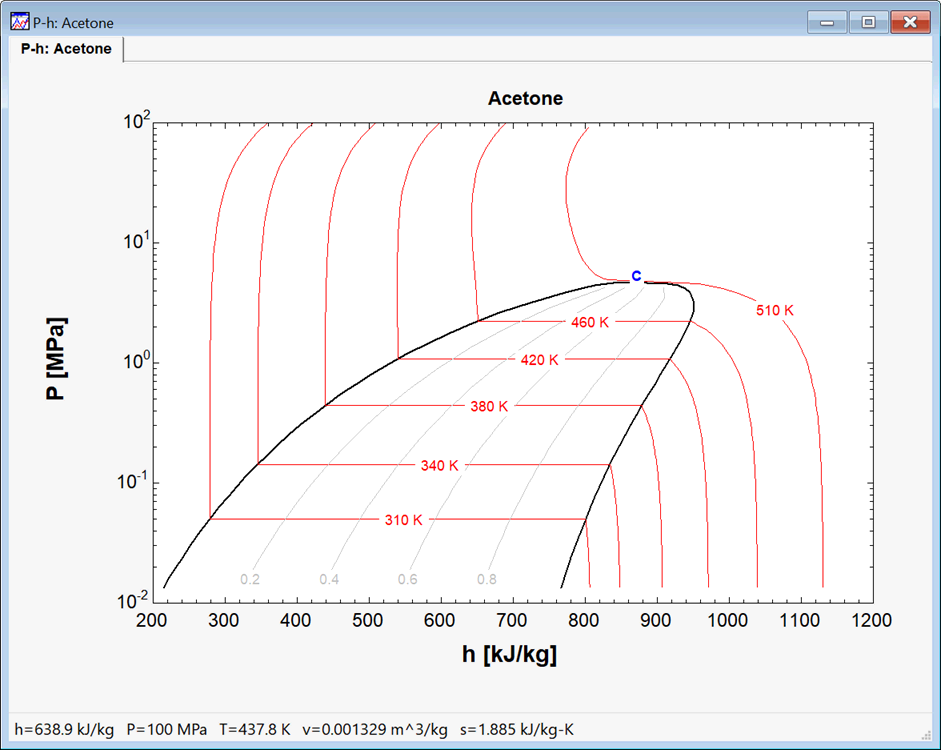This screenshot has height=750, width=941.
Task: Click the 0.4 quality line label
Action: click(329, 579)
